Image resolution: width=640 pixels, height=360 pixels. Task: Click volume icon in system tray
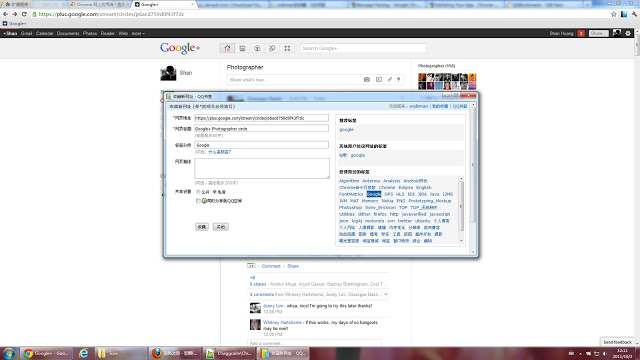pyautogui.click(x=604, y=353)
